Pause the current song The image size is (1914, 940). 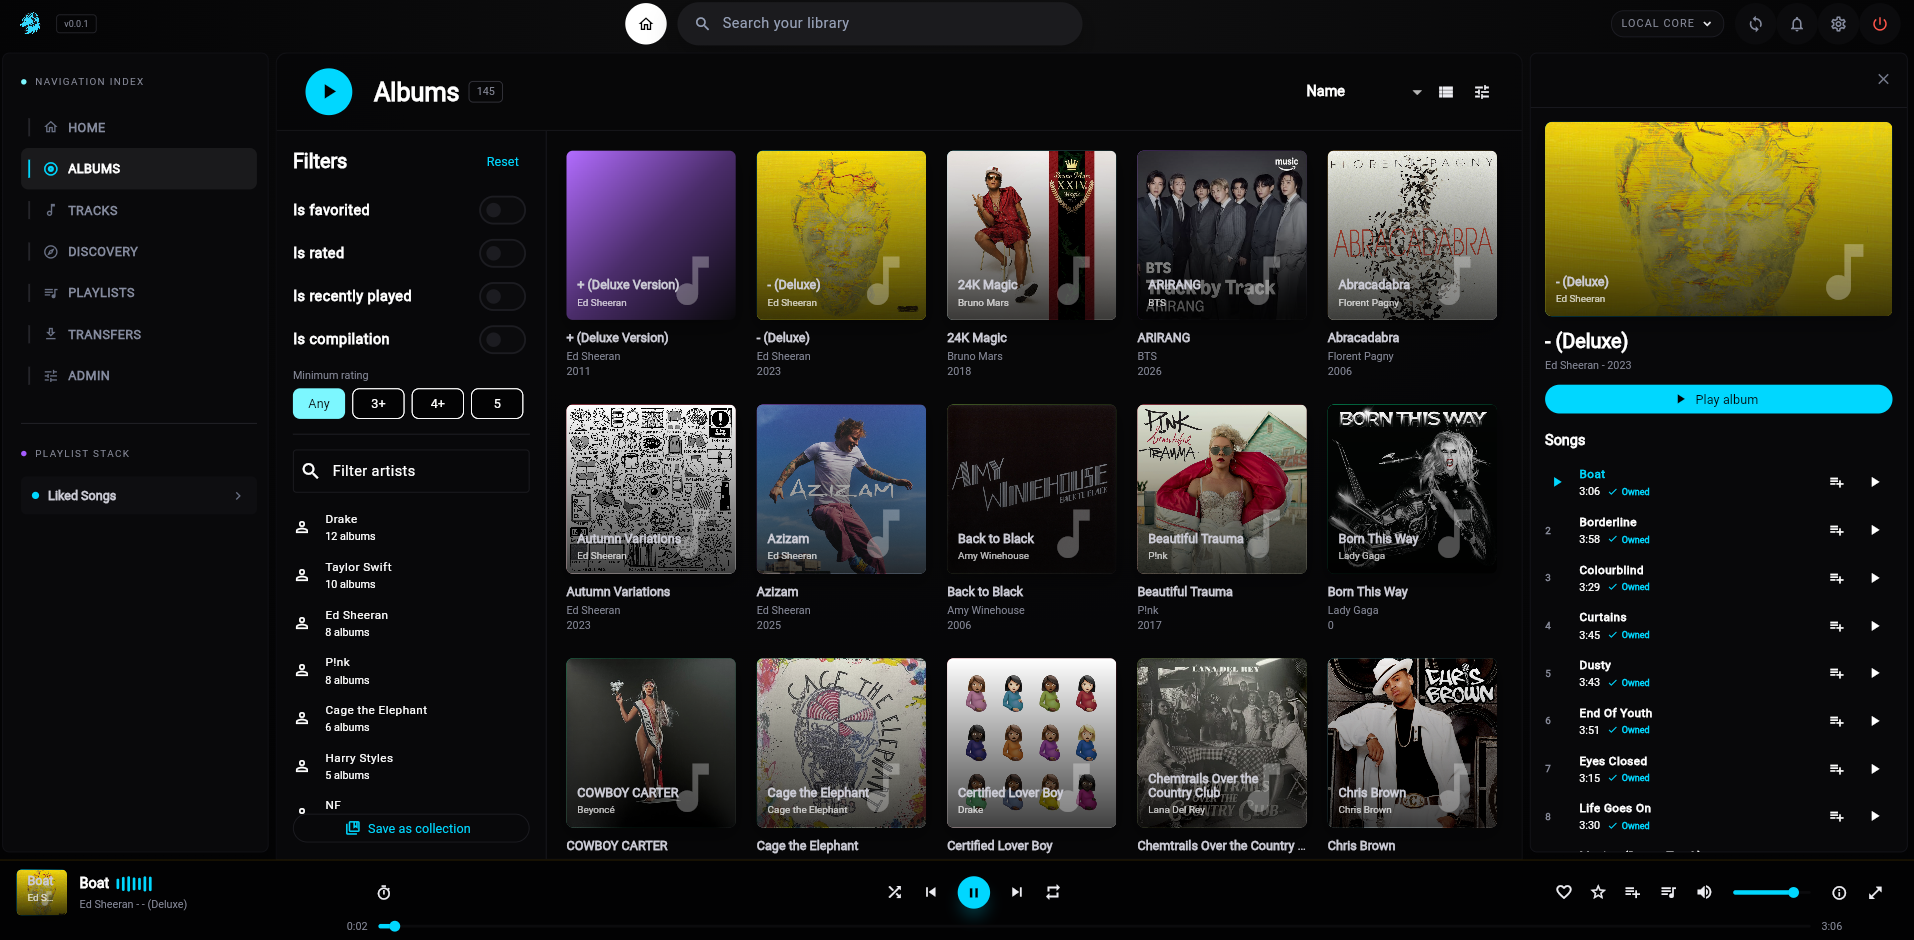click(x=974, y=892)
